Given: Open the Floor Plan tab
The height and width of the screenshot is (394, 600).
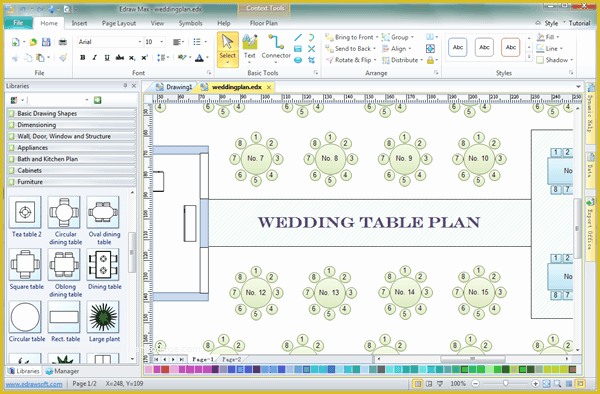Looking at the screenshot, I should tap(264, 23).
